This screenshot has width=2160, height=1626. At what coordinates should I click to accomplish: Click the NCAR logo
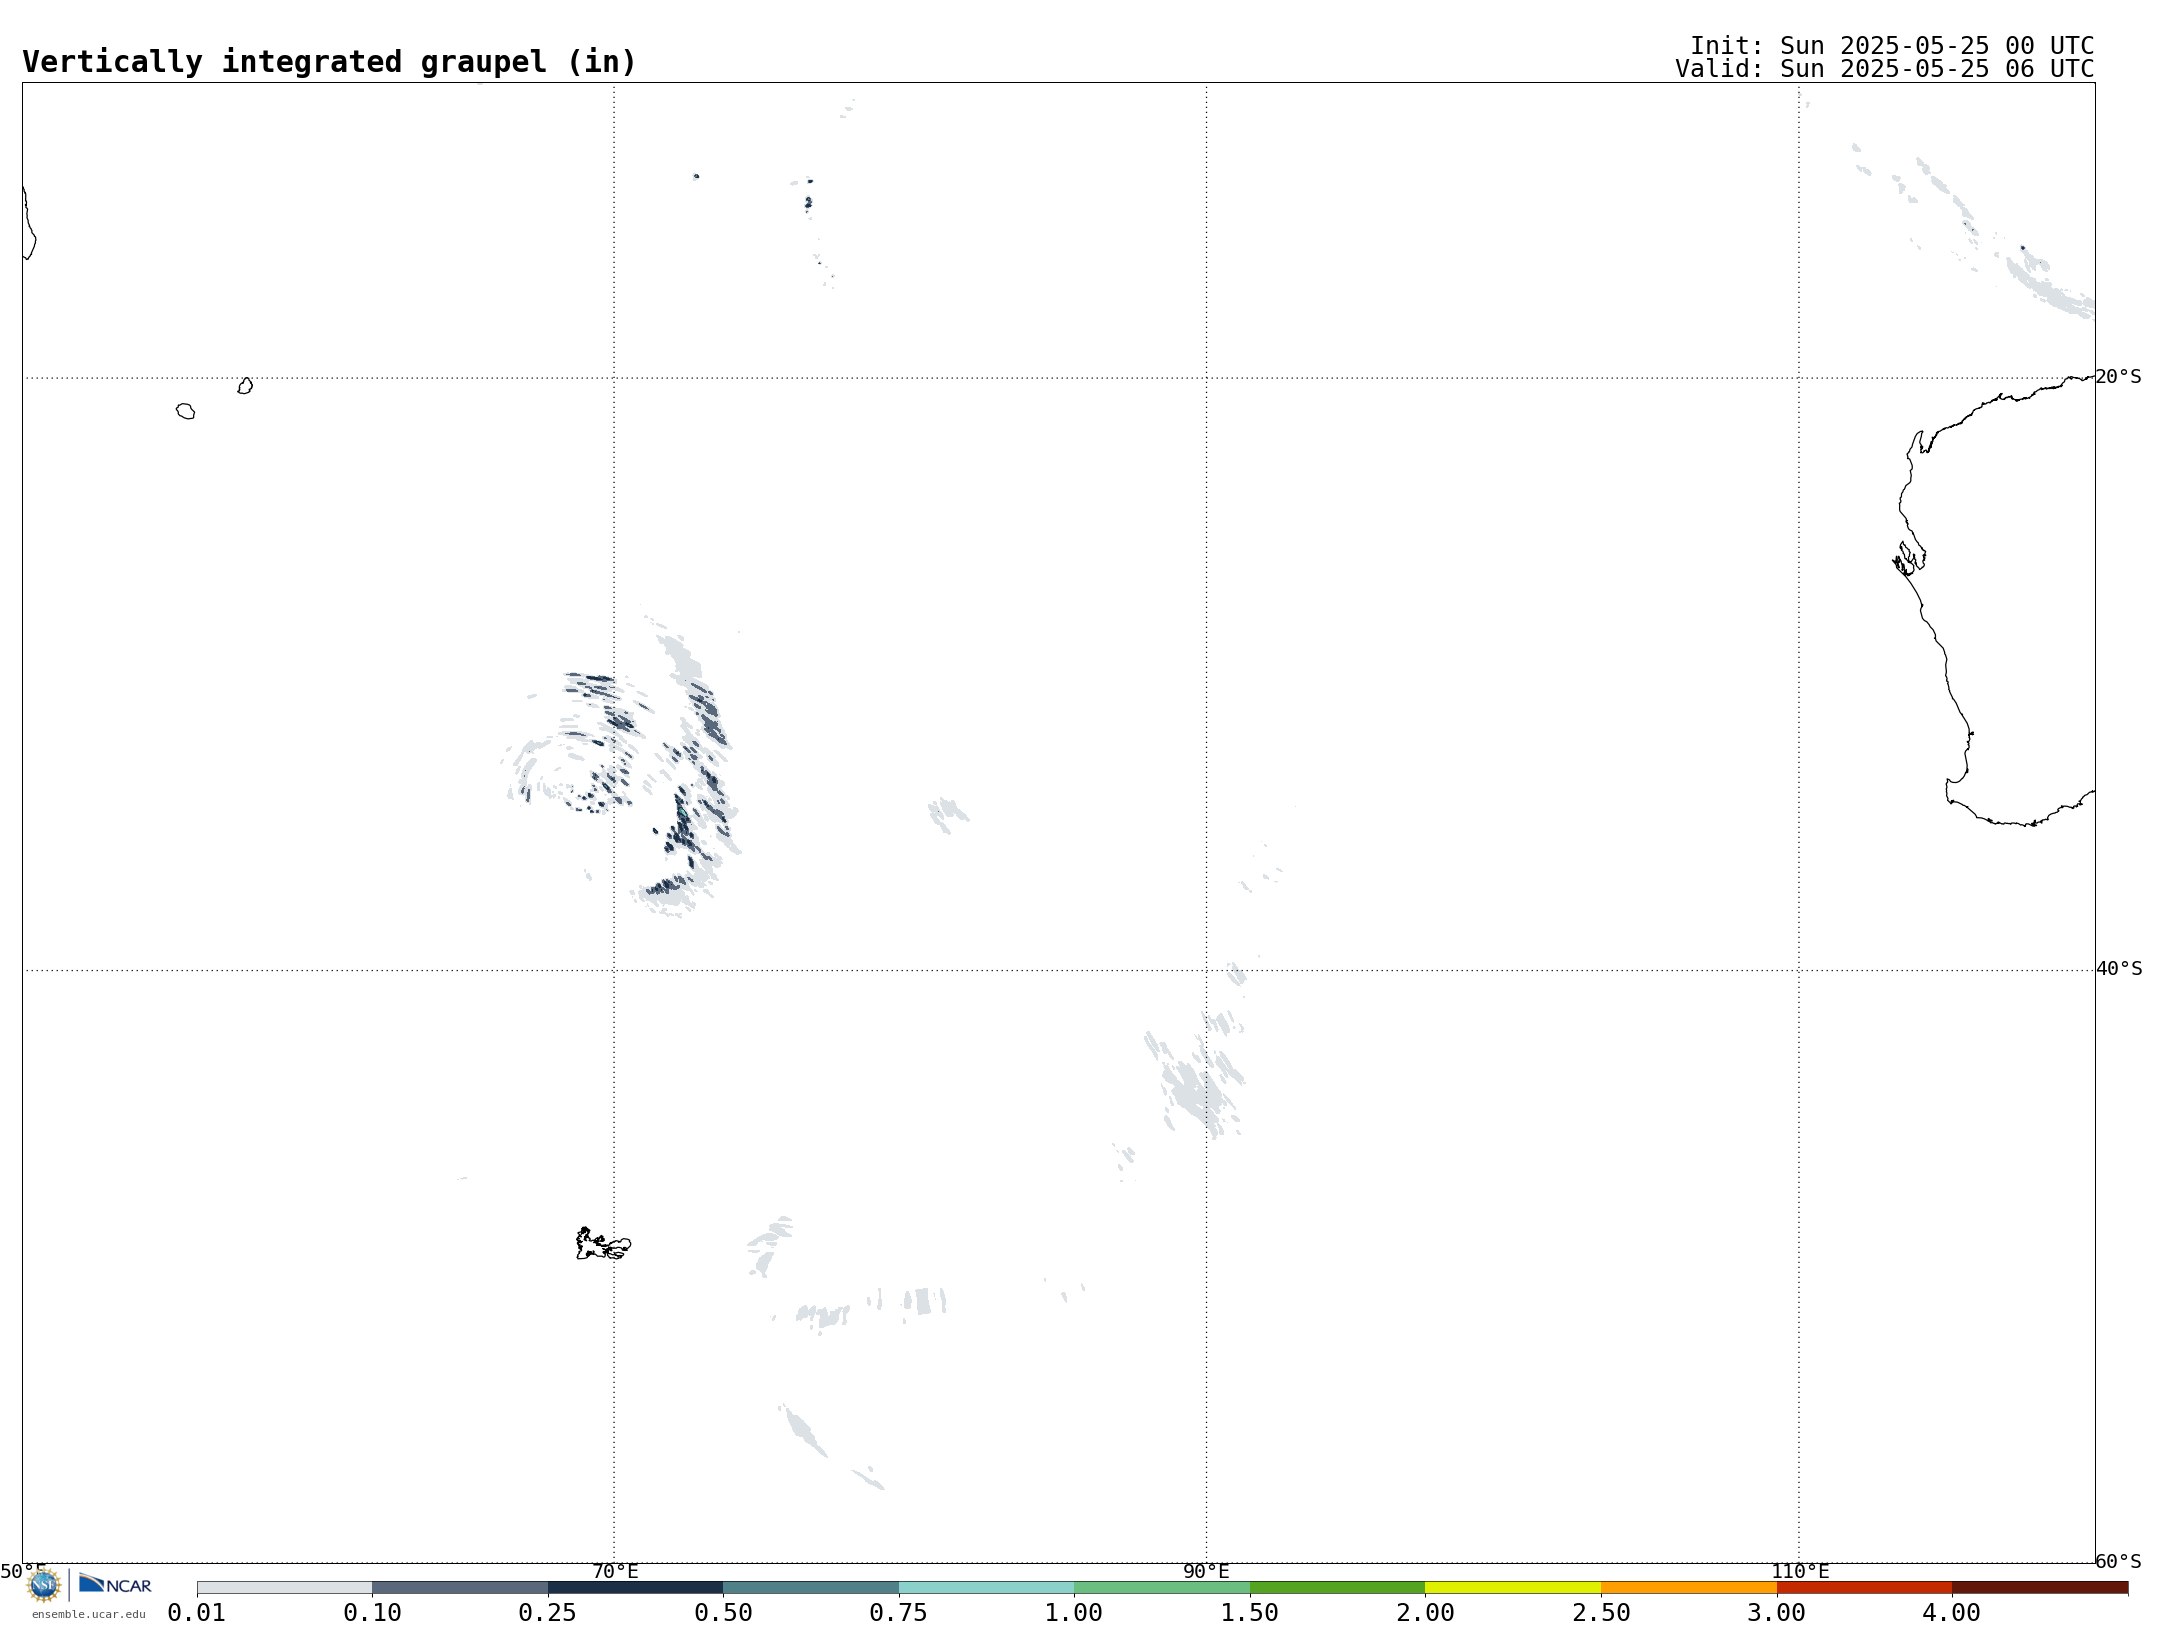coord(115,1585)
